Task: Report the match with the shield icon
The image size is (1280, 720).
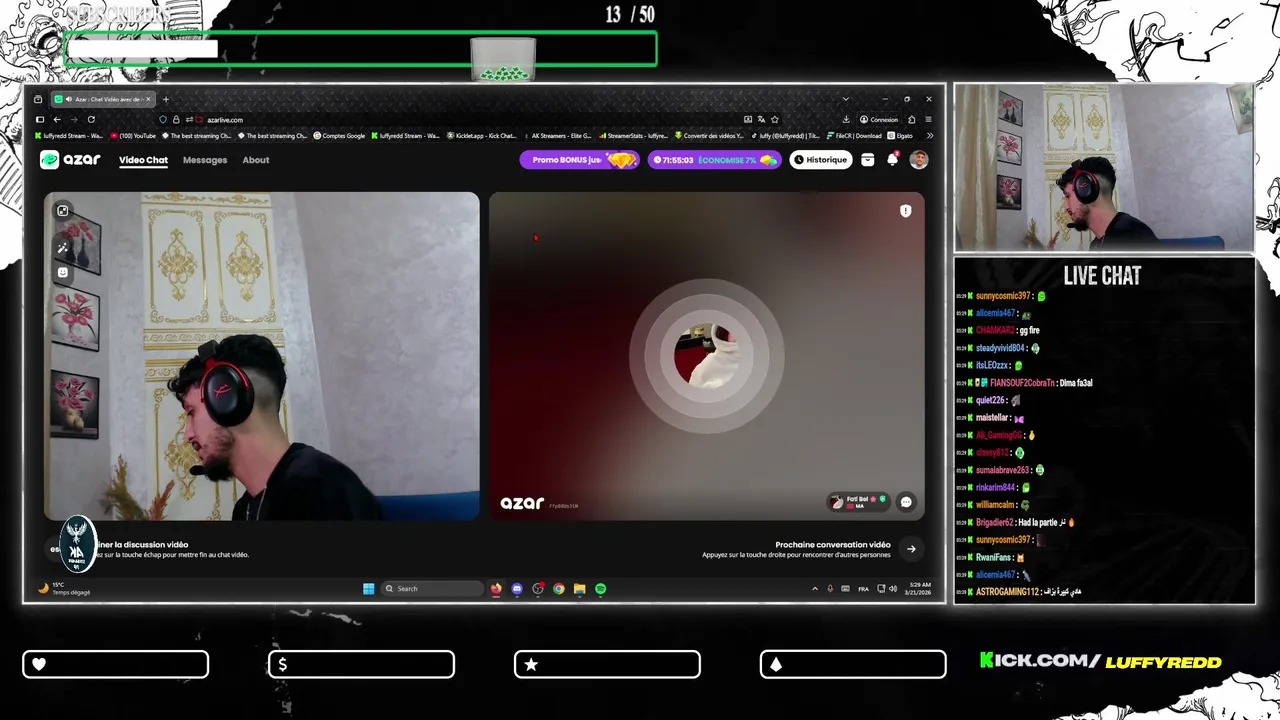Action: [x=905, y=211]
